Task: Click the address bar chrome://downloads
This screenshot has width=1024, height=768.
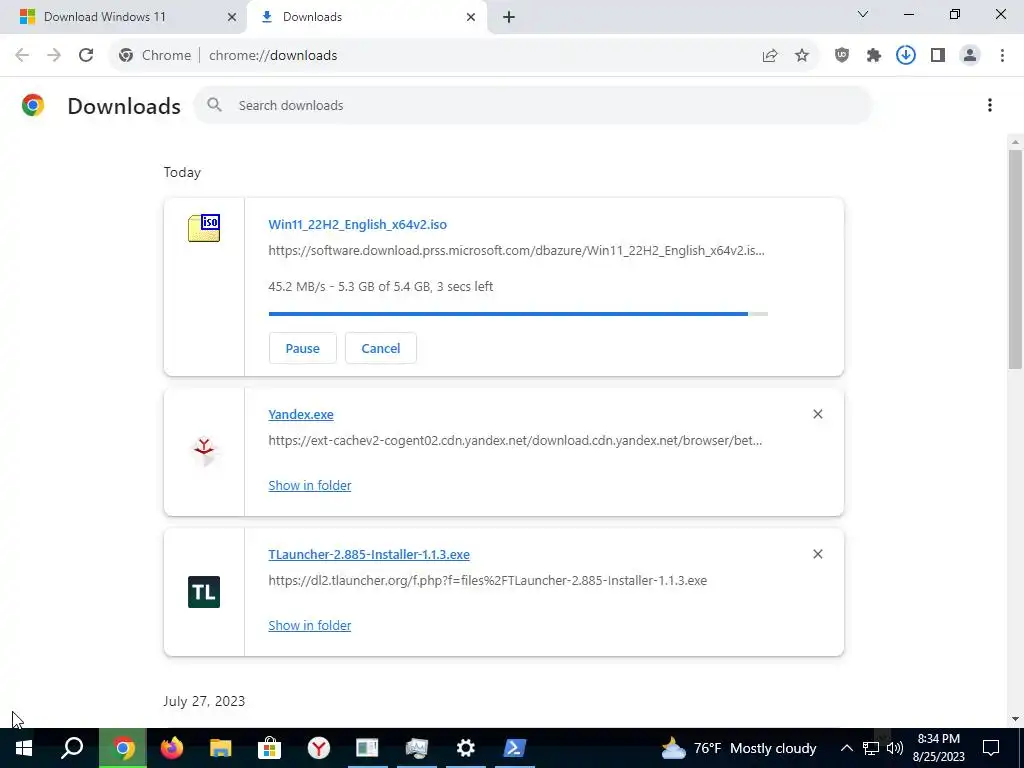Action: (273, 56)
